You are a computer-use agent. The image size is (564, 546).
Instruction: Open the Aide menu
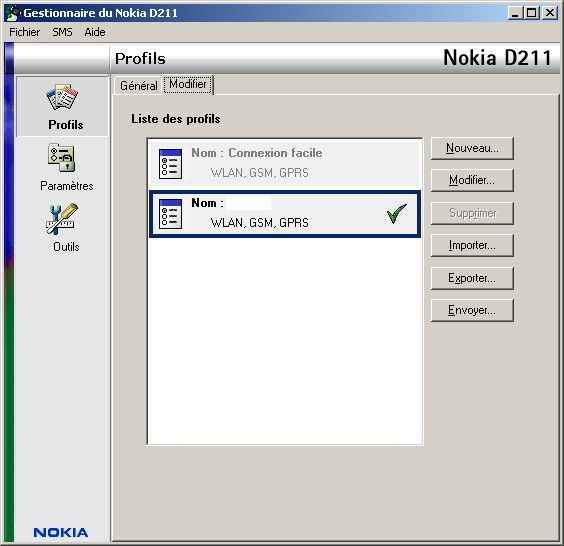click(95, 32)
